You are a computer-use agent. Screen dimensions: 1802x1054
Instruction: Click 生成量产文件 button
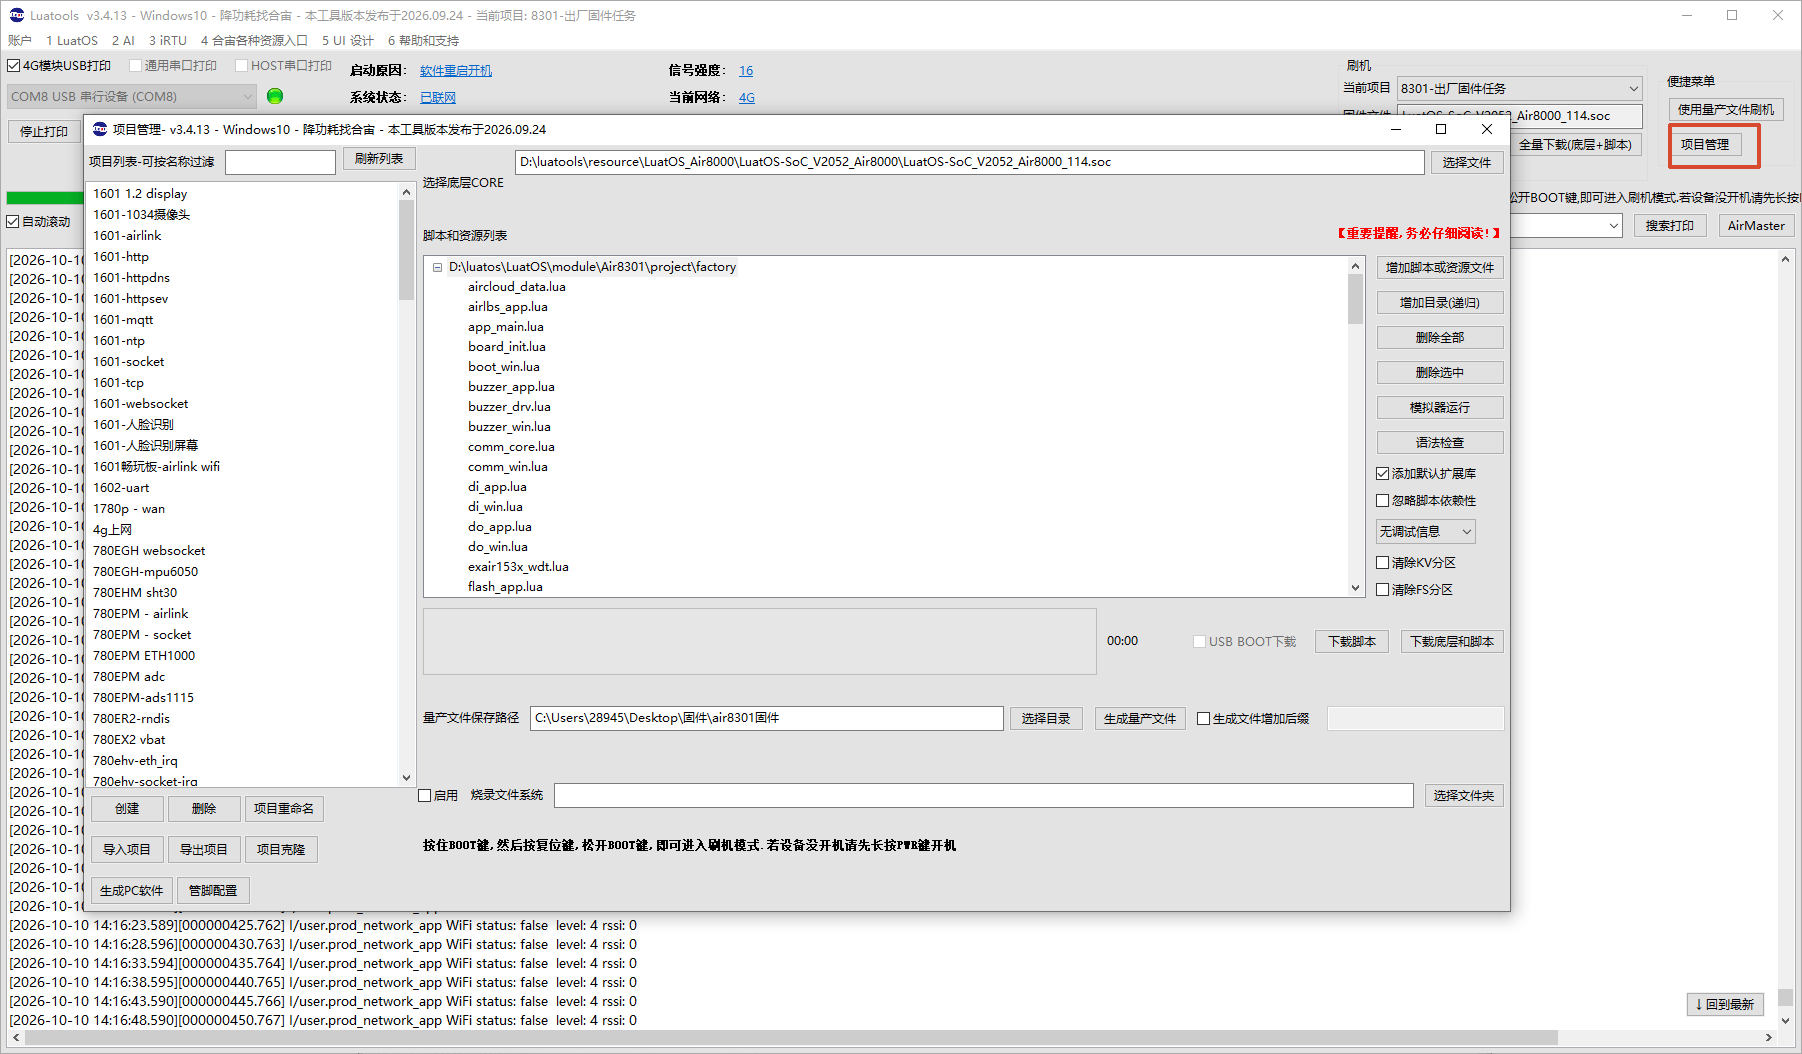1140,719
